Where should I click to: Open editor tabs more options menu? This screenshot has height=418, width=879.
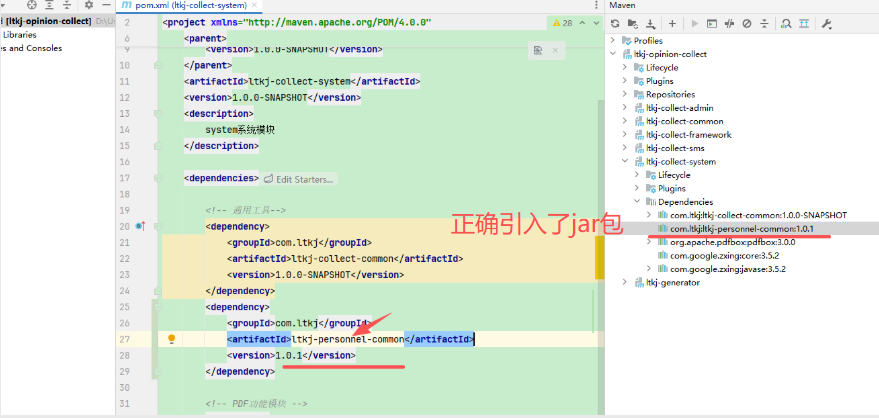[595, 5]
